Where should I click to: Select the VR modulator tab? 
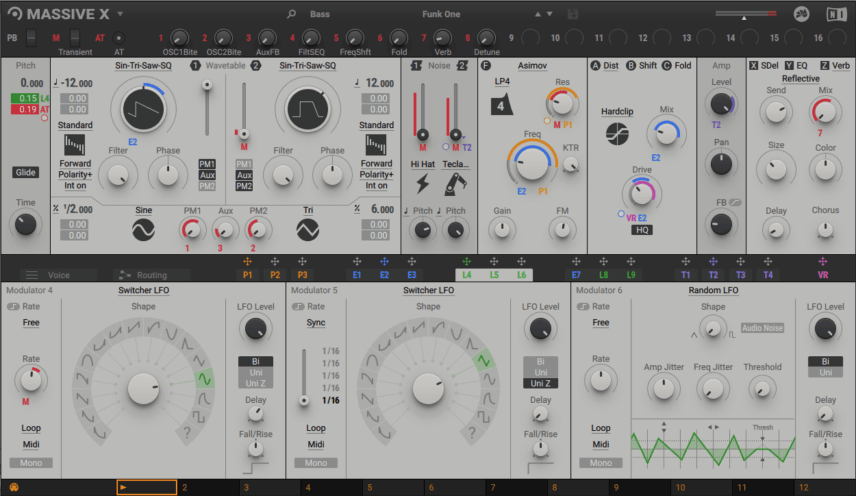pyautogui.click(x=823, y=275)
